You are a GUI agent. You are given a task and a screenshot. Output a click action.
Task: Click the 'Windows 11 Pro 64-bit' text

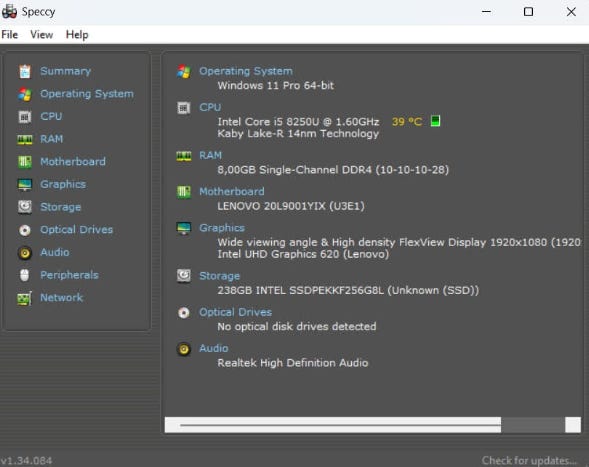(276, 86)
